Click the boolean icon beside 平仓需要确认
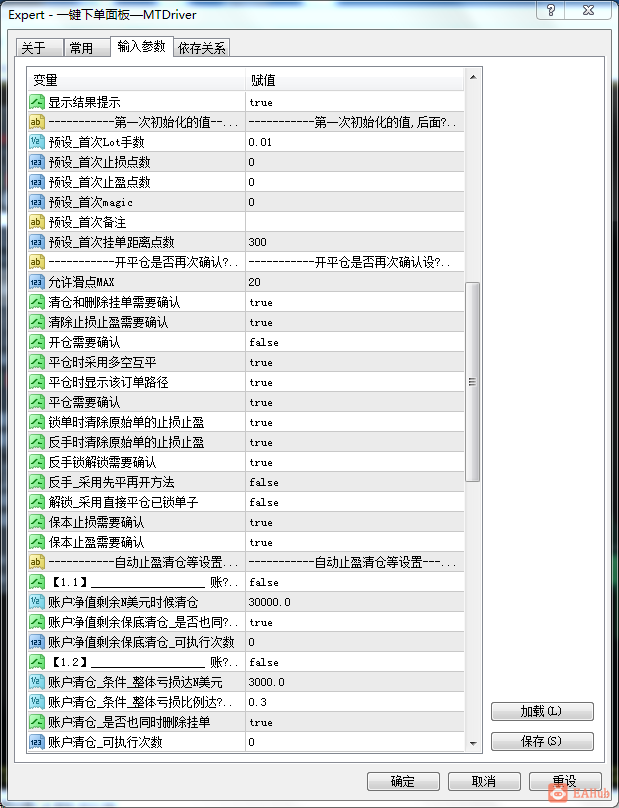This screenshot has width=619, height=808. click(37, 402)
